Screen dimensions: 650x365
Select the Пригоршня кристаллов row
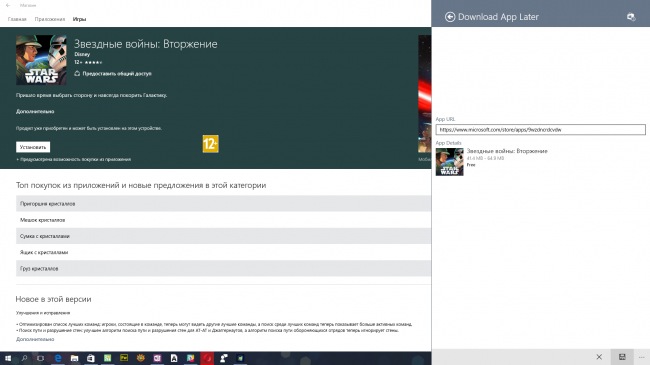[x=223, y=204]
